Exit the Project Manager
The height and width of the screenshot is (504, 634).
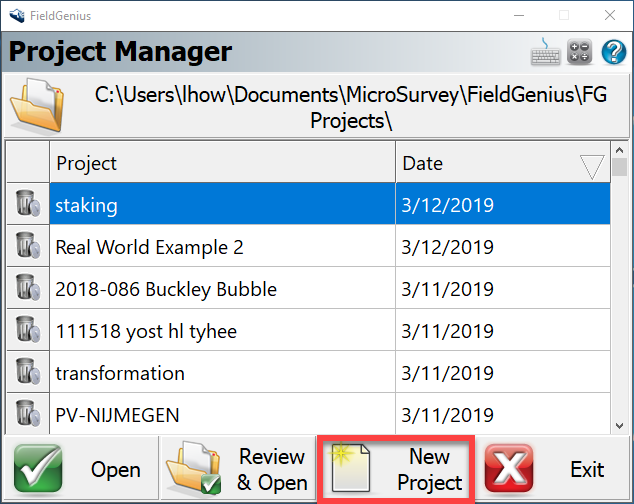[553, 469]
